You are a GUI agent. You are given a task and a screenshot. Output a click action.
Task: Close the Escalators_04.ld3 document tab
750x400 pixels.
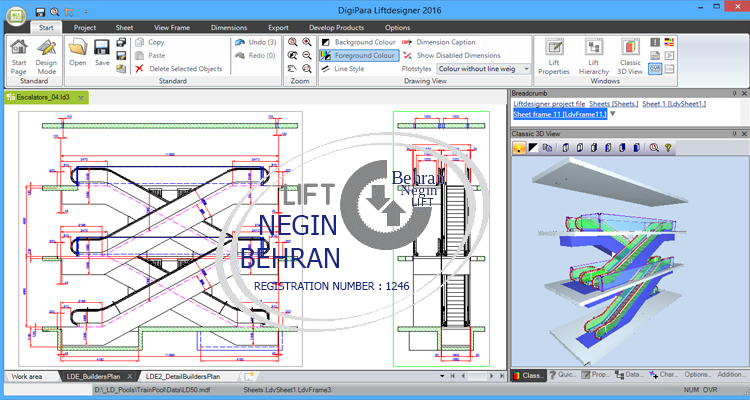point(81,98)
